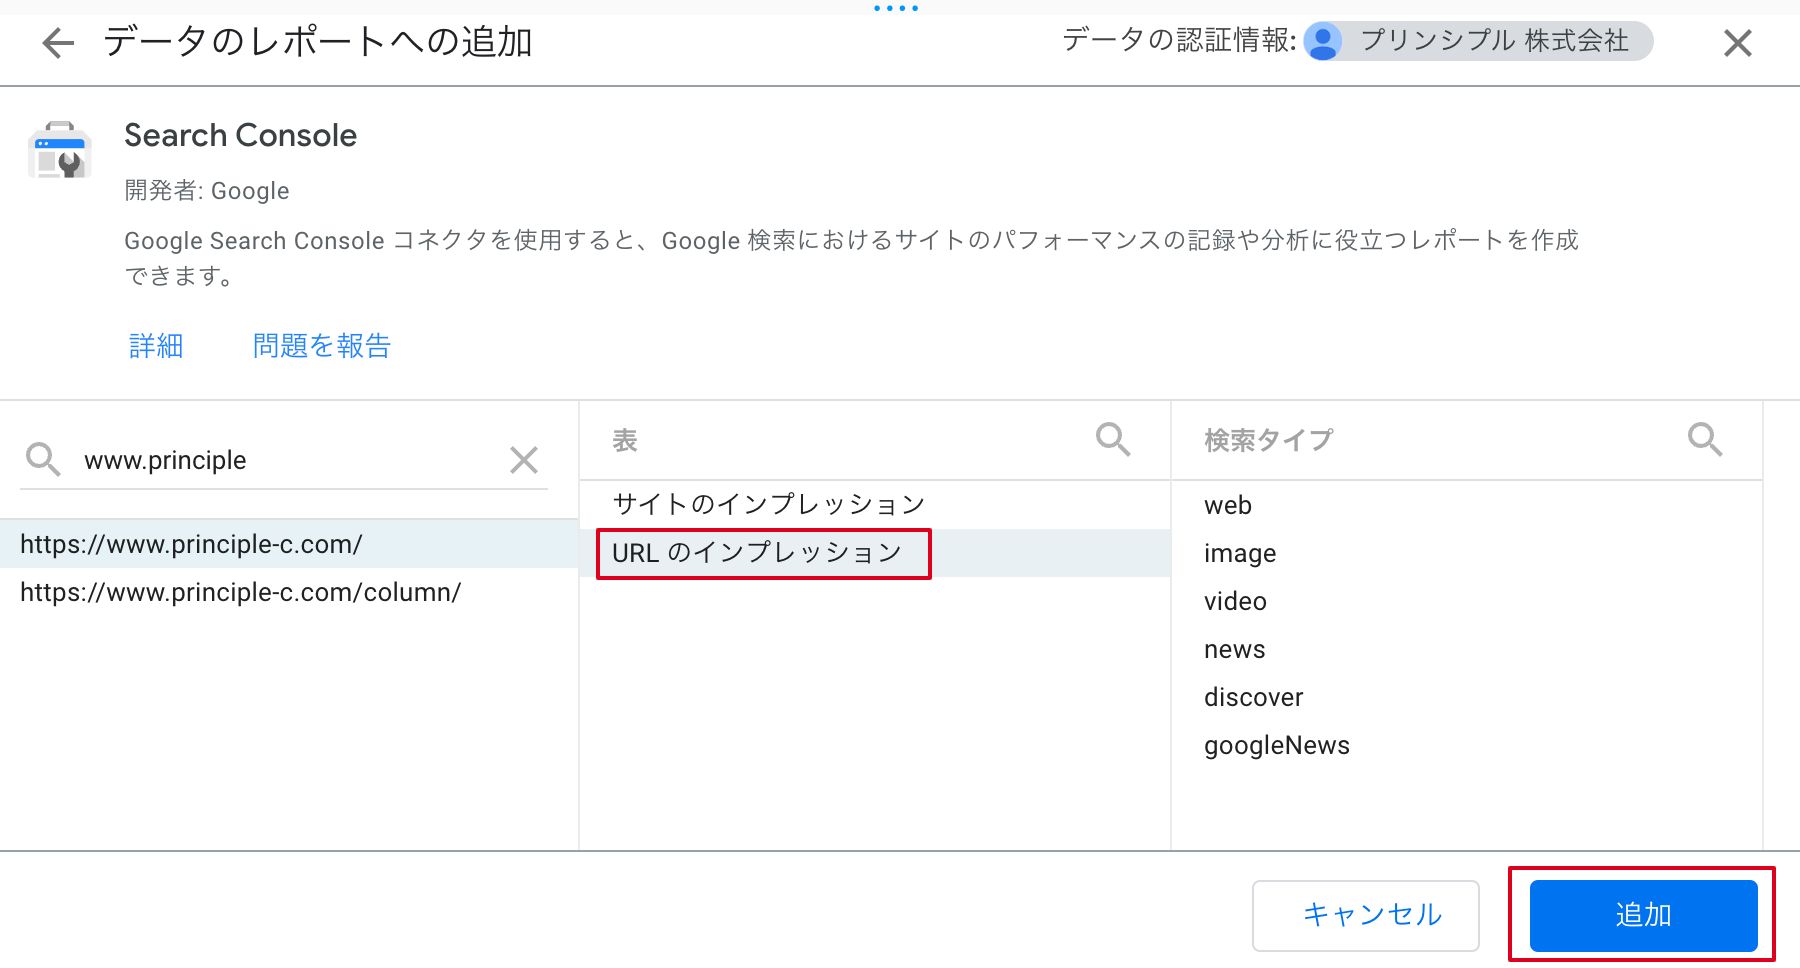Open the プリンシプル 株式会社 credentials chip
1800x968 pixels.
[1478, 41]
